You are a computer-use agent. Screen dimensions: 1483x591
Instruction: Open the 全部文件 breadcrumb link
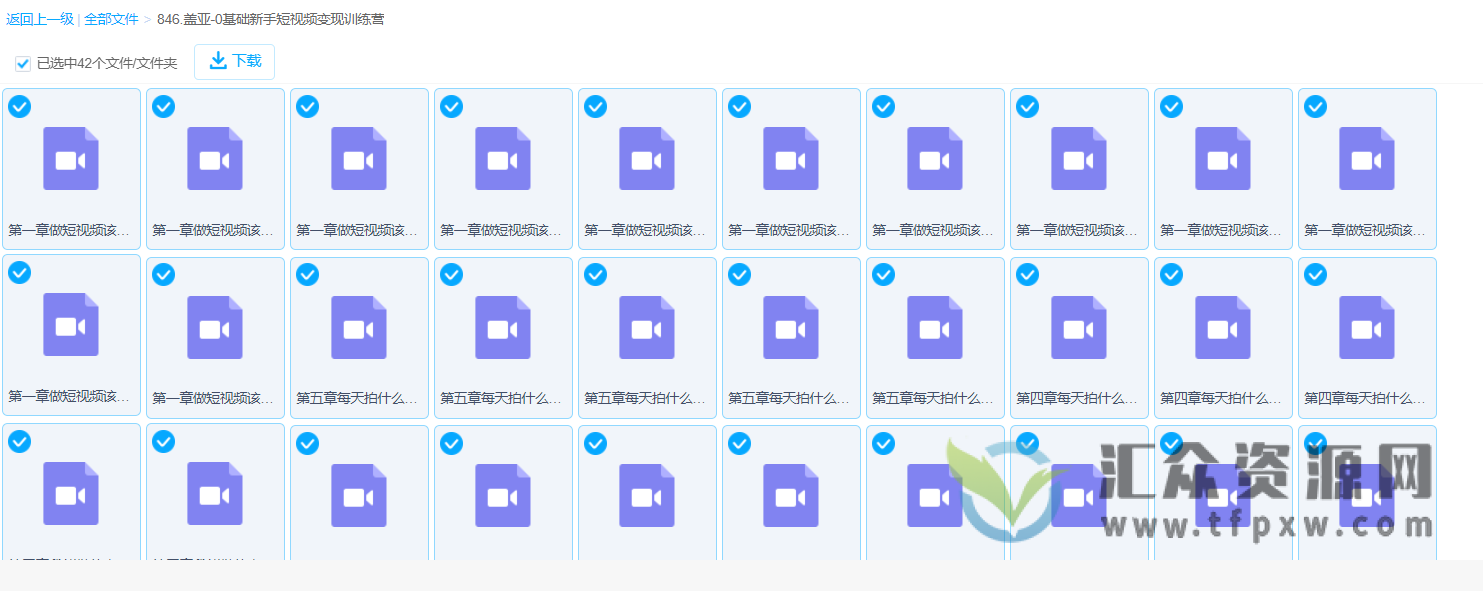[110, 18]
